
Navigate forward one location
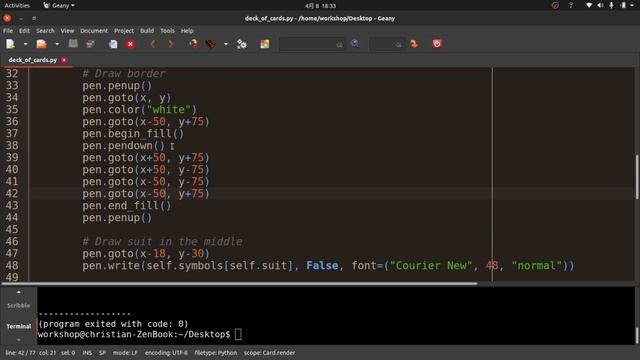[x=171, y=44]
